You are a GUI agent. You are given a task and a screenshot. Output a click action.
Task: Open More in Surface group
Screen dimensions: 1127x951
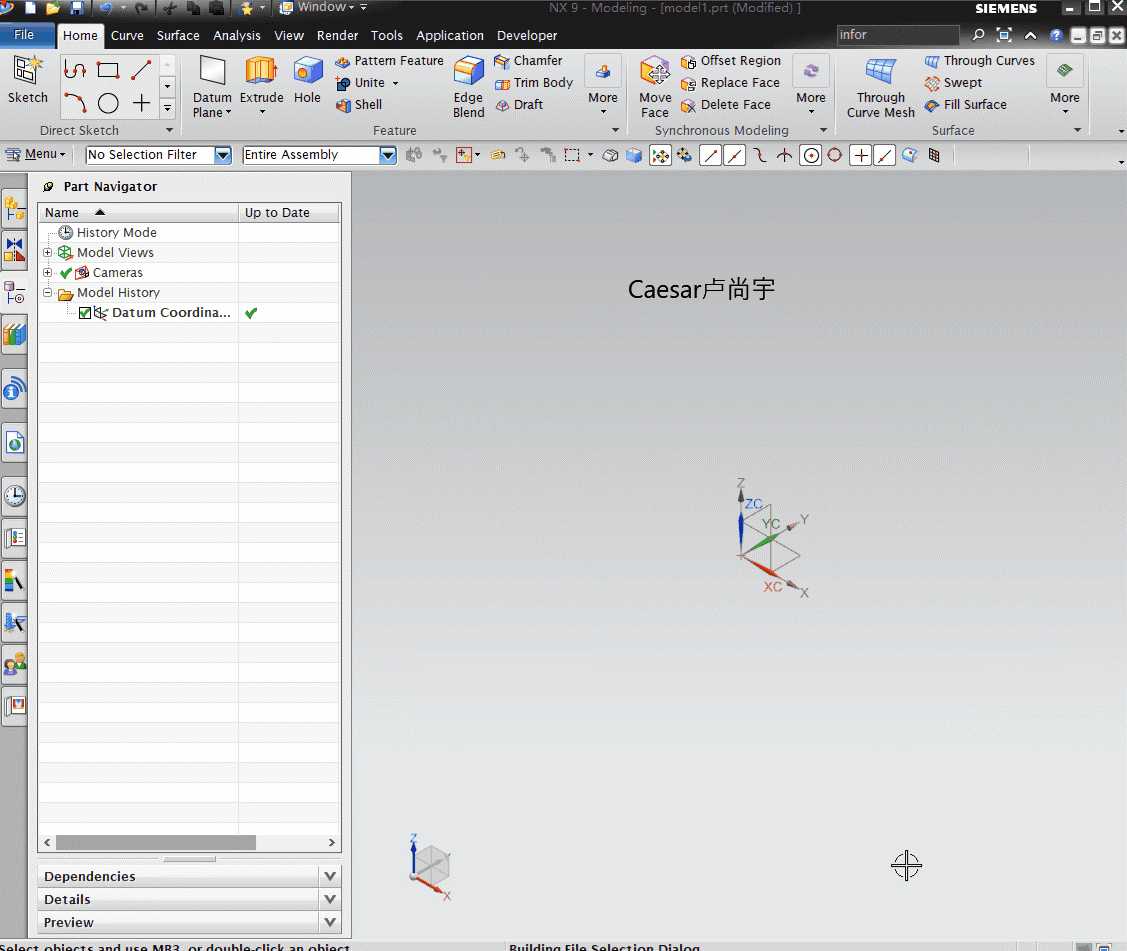click(1064, 86)
